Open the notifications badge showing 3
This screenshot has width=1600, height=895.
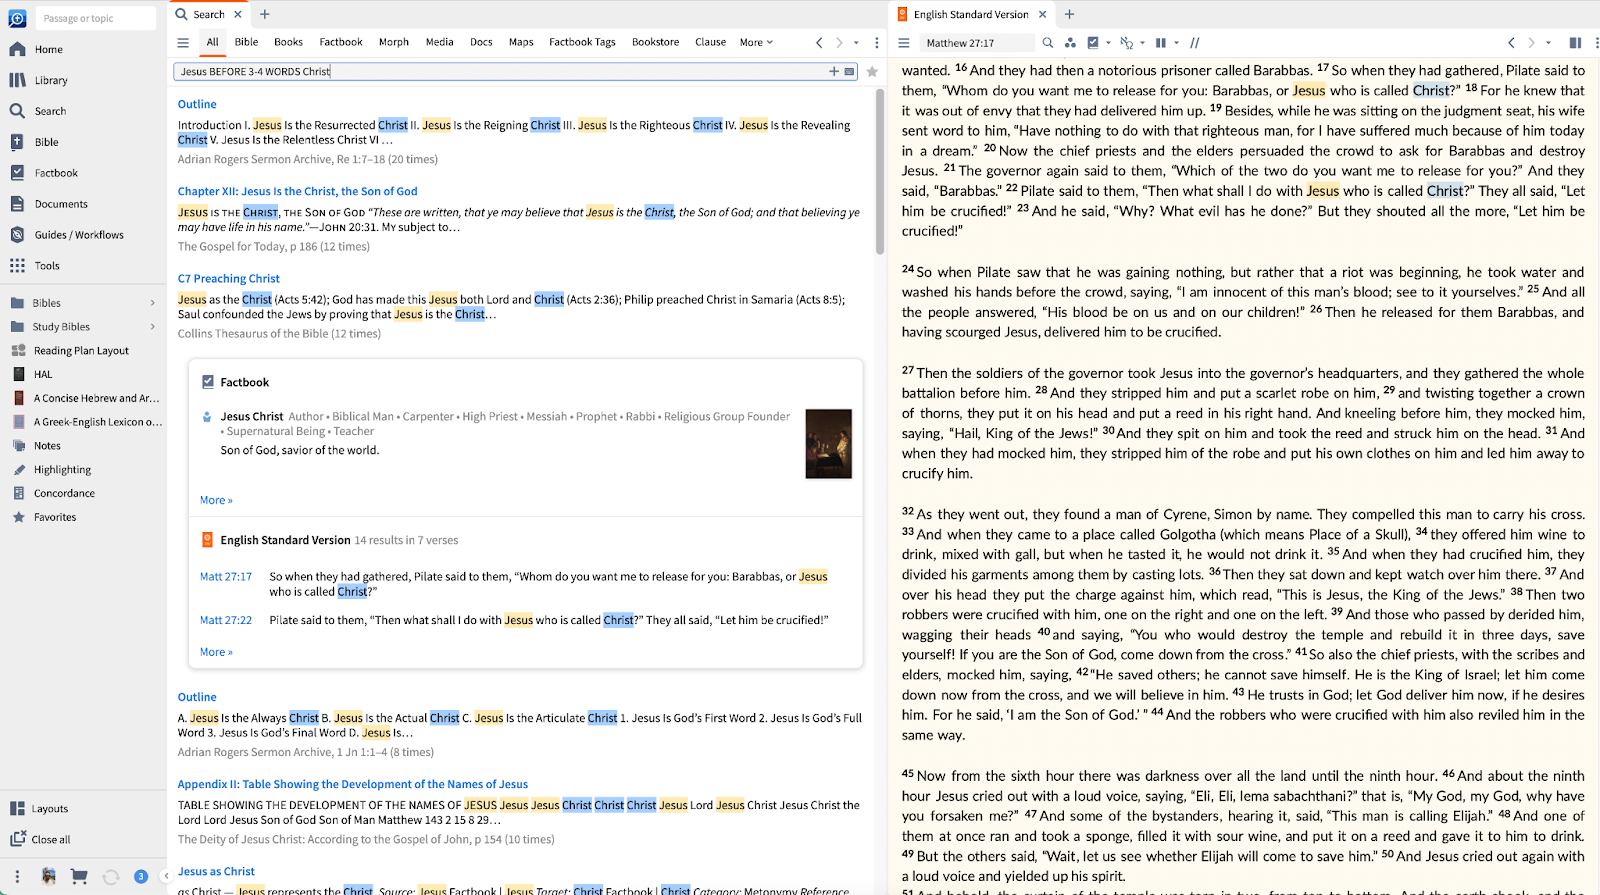coord(141,876)
